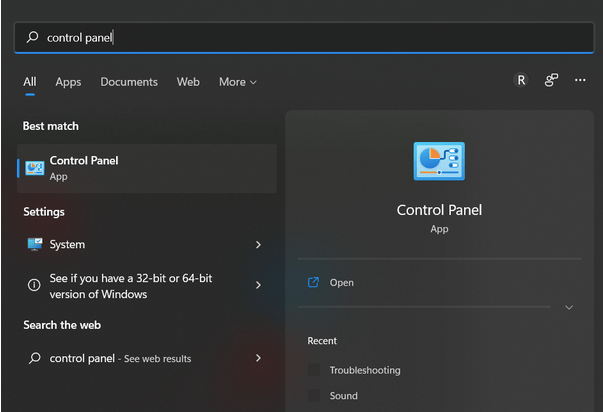Click the Open external-link icon
Screen dimensions: 603x412
pos(313,282)
